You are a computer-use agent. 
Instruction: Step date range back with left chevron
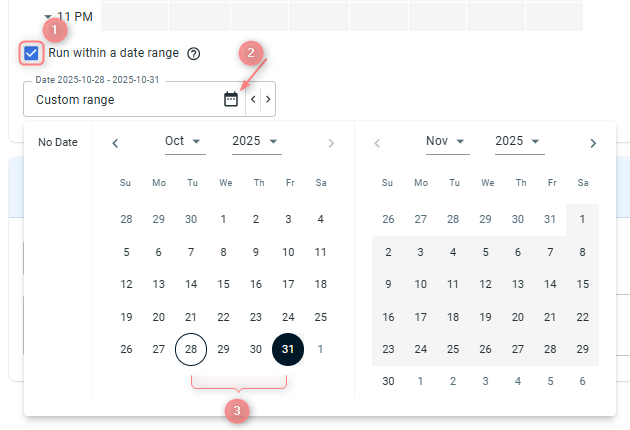pos(254,99)
